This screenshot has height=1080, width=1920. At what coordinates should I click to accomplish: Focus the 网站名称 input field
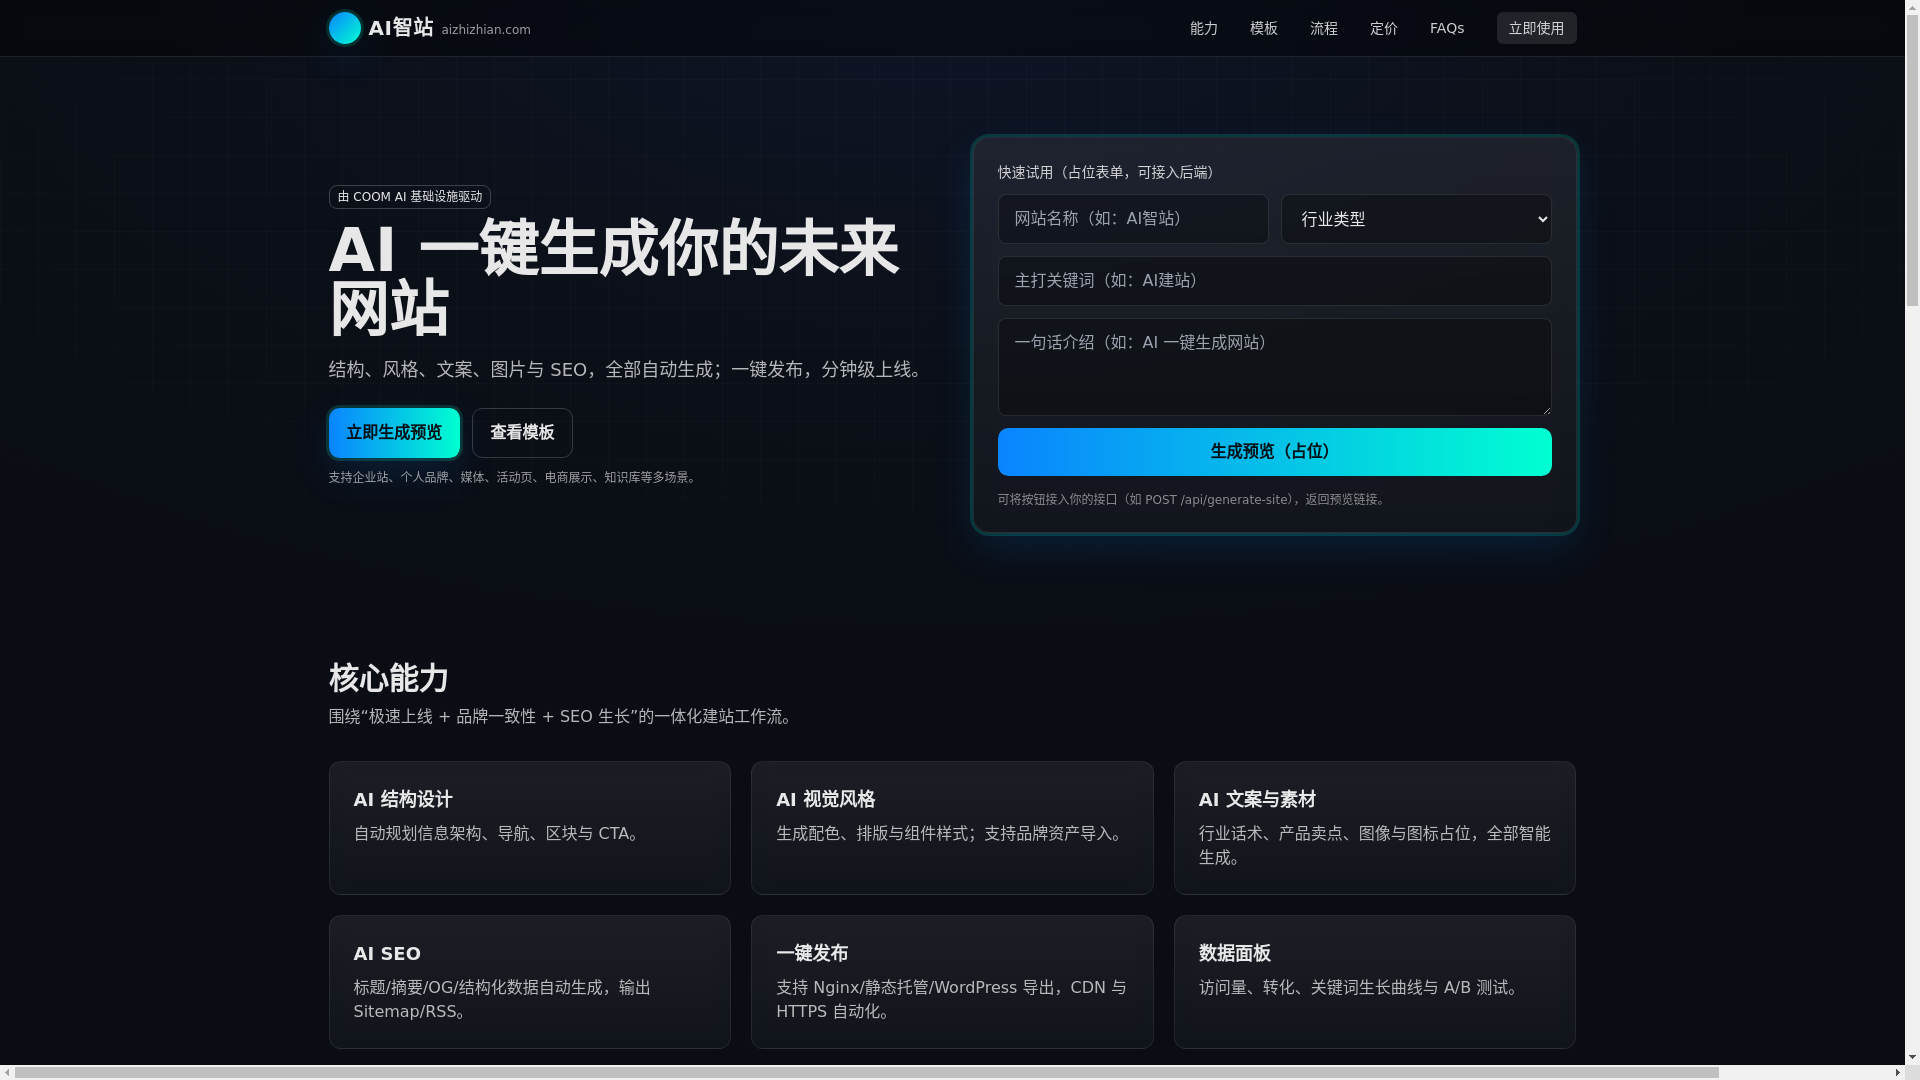pyautogui.click(x=1132, y=219)
